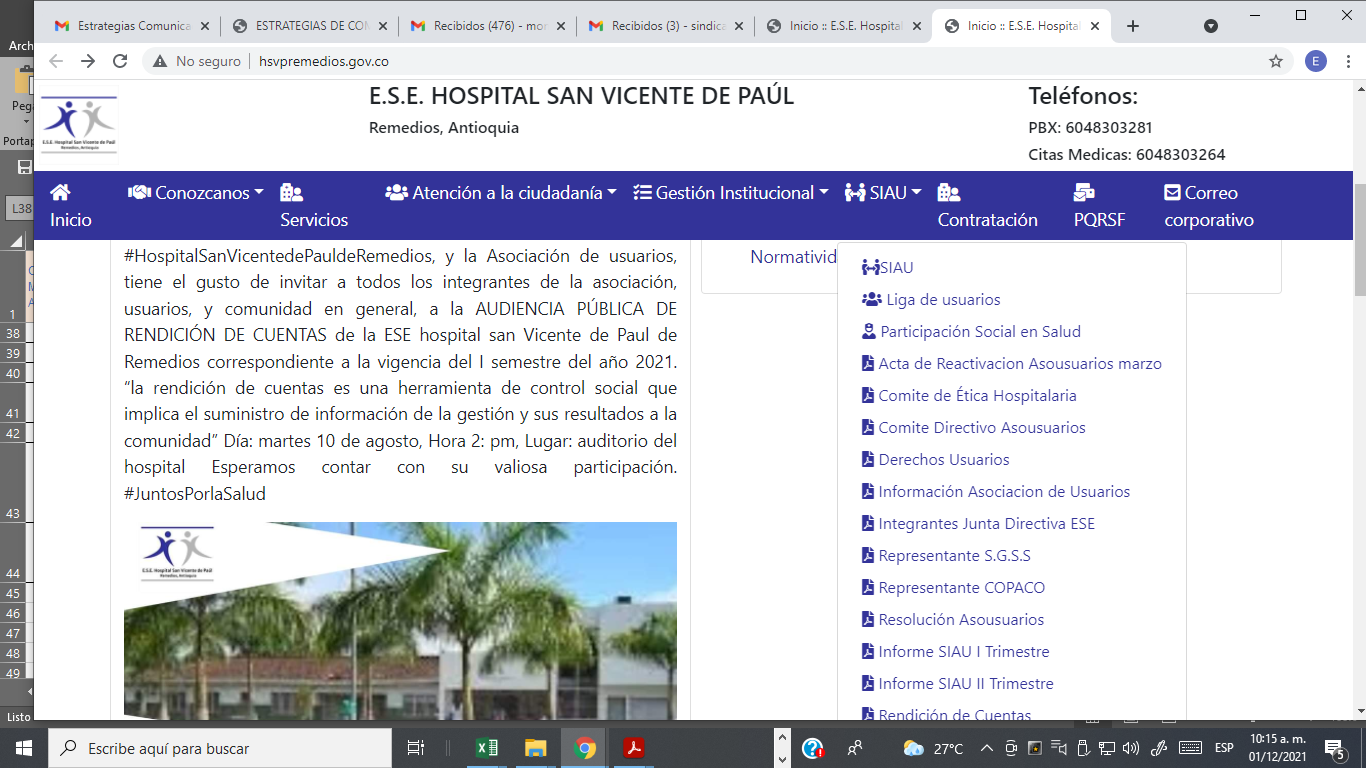
Task: Open the Gestión Institucional dropdown
Action: pos(731,193)
